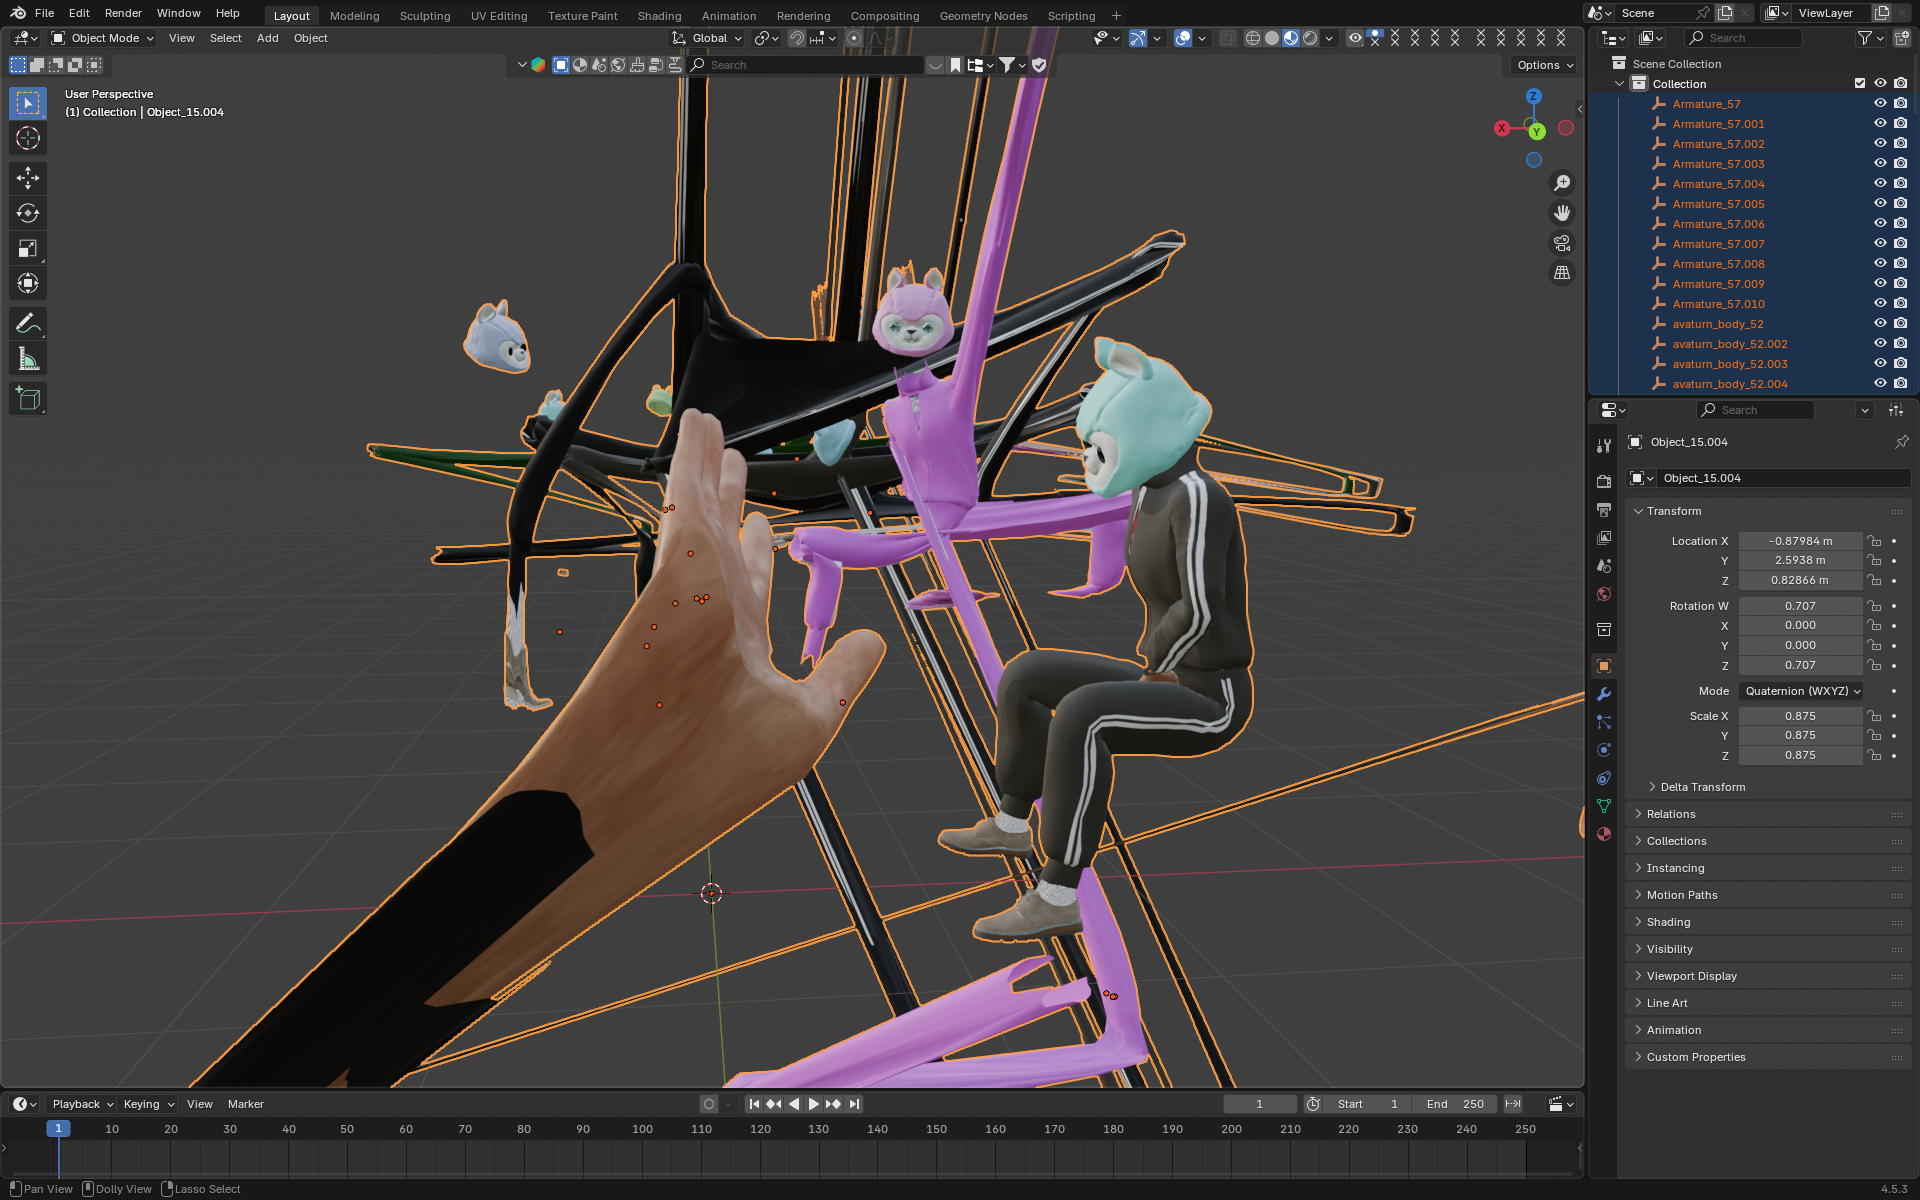This screenshot has height=1200, width=1920.
Task: Select the Rotate tool
Action: [27, 213]
